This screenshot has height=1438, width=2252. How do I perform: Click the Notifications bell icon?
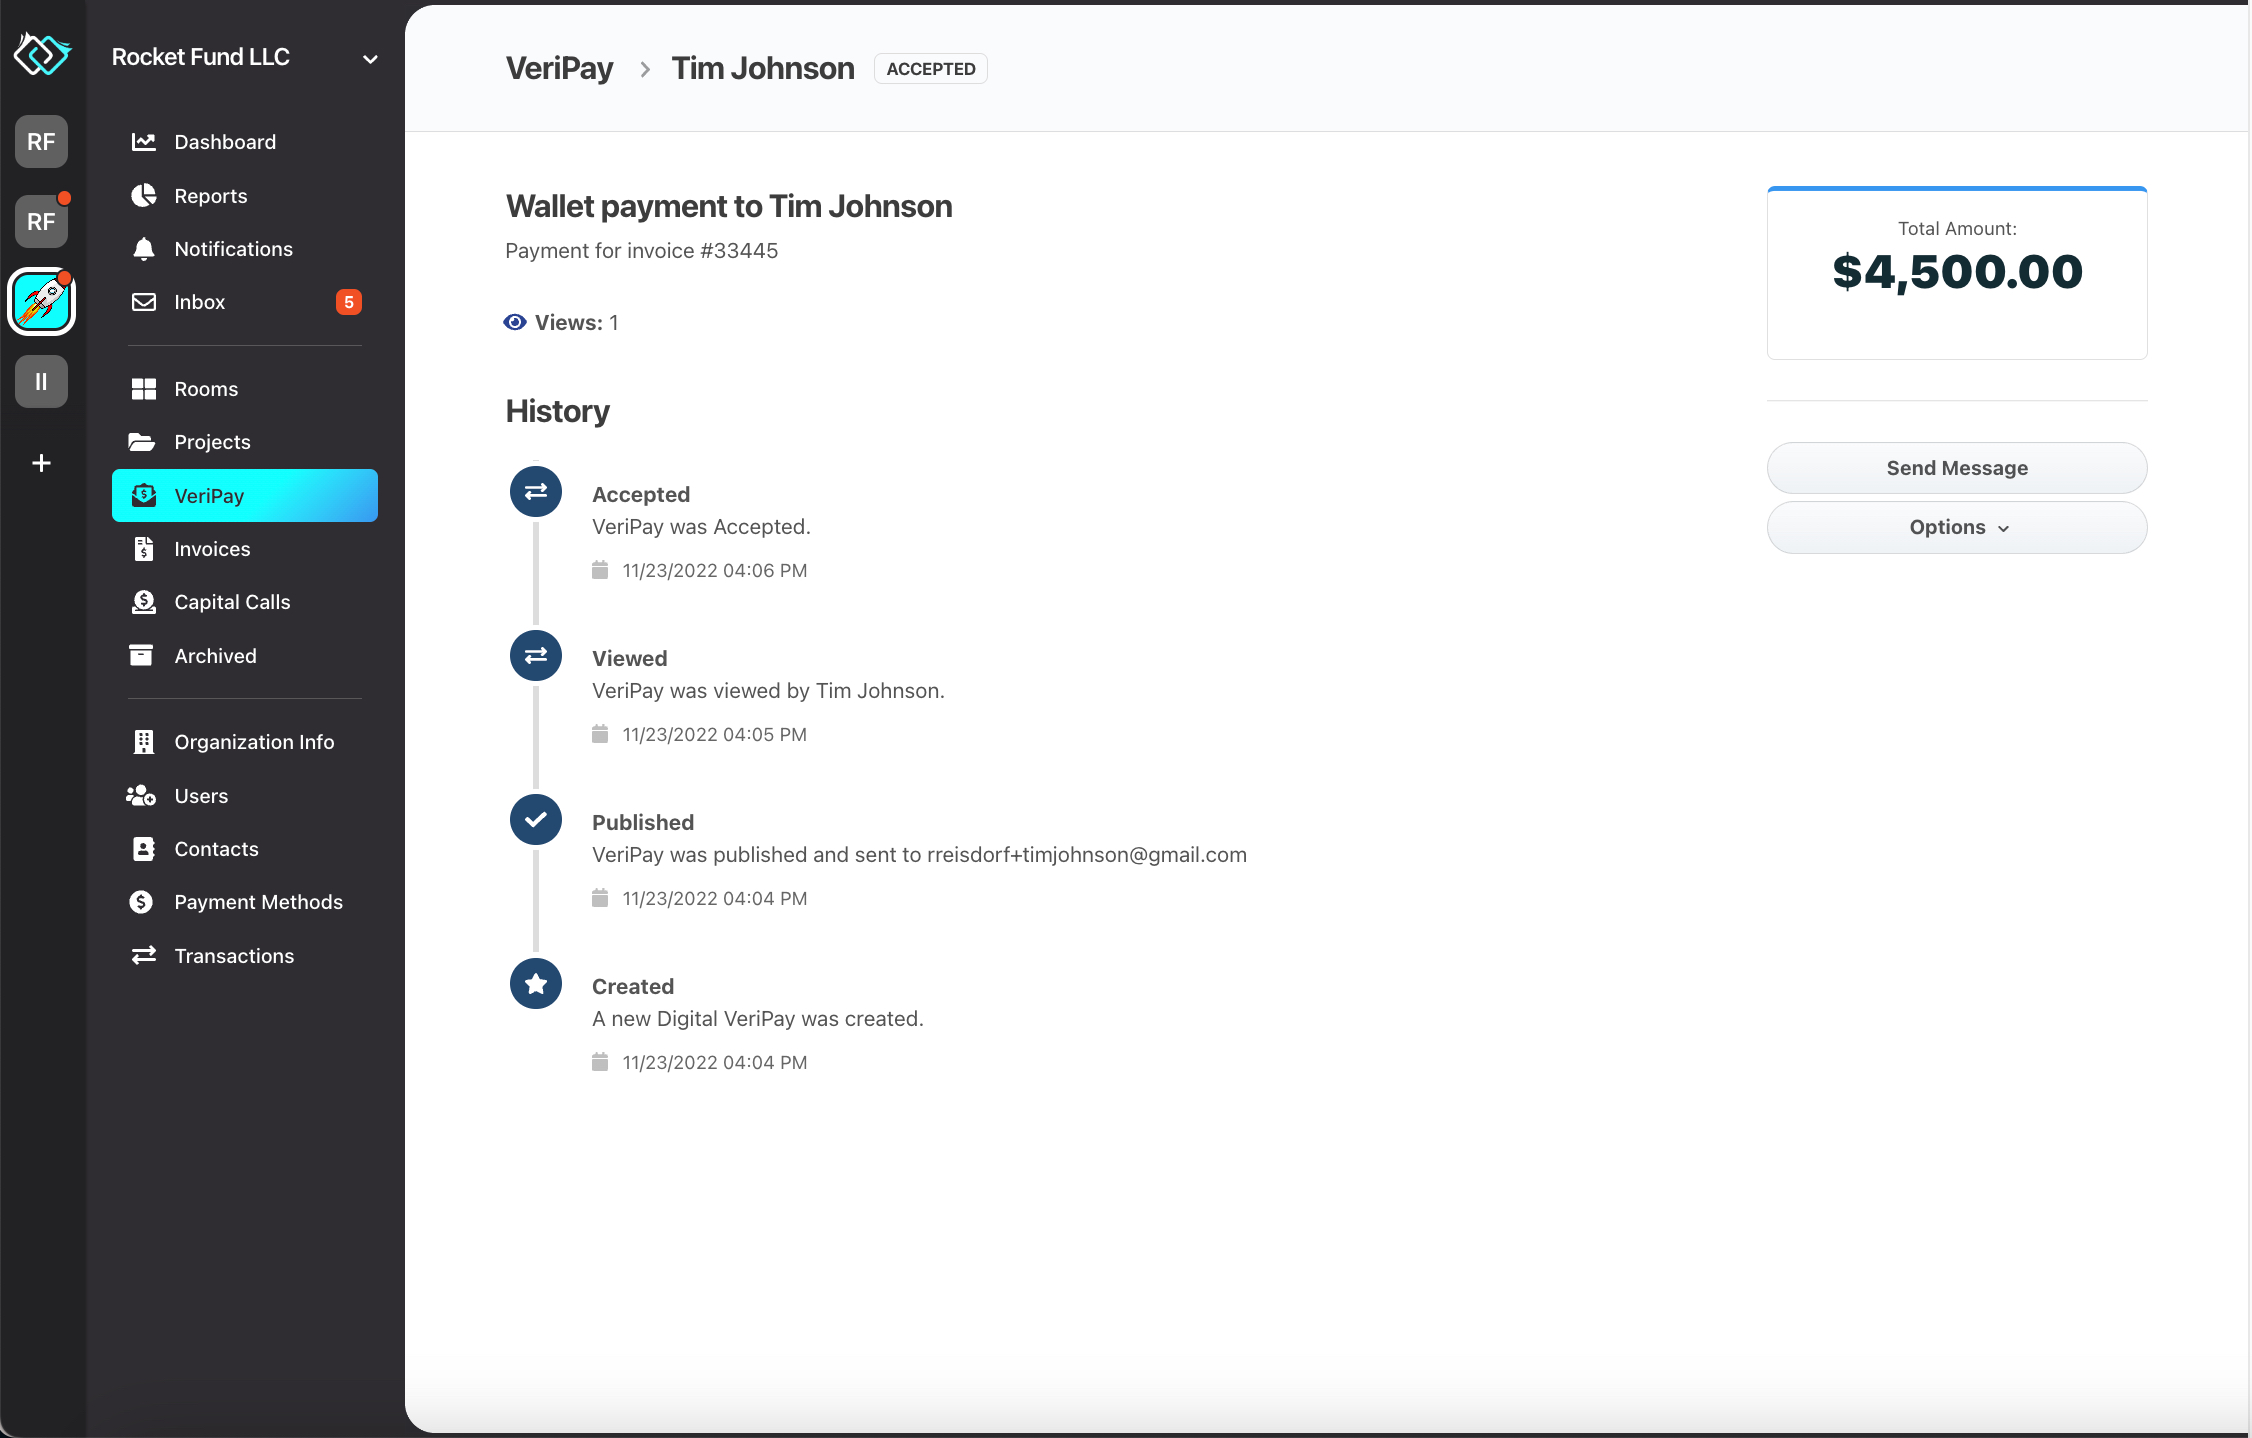(x=143, y=249)
